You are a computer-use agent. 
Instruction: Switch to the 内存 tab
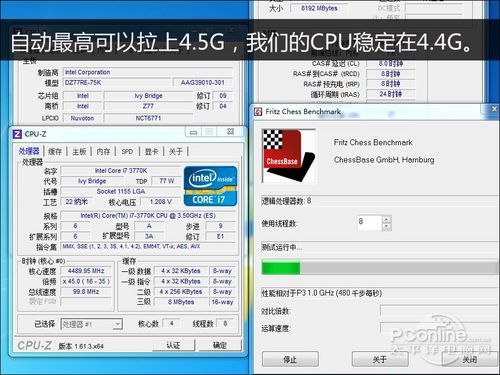(103, 152)
